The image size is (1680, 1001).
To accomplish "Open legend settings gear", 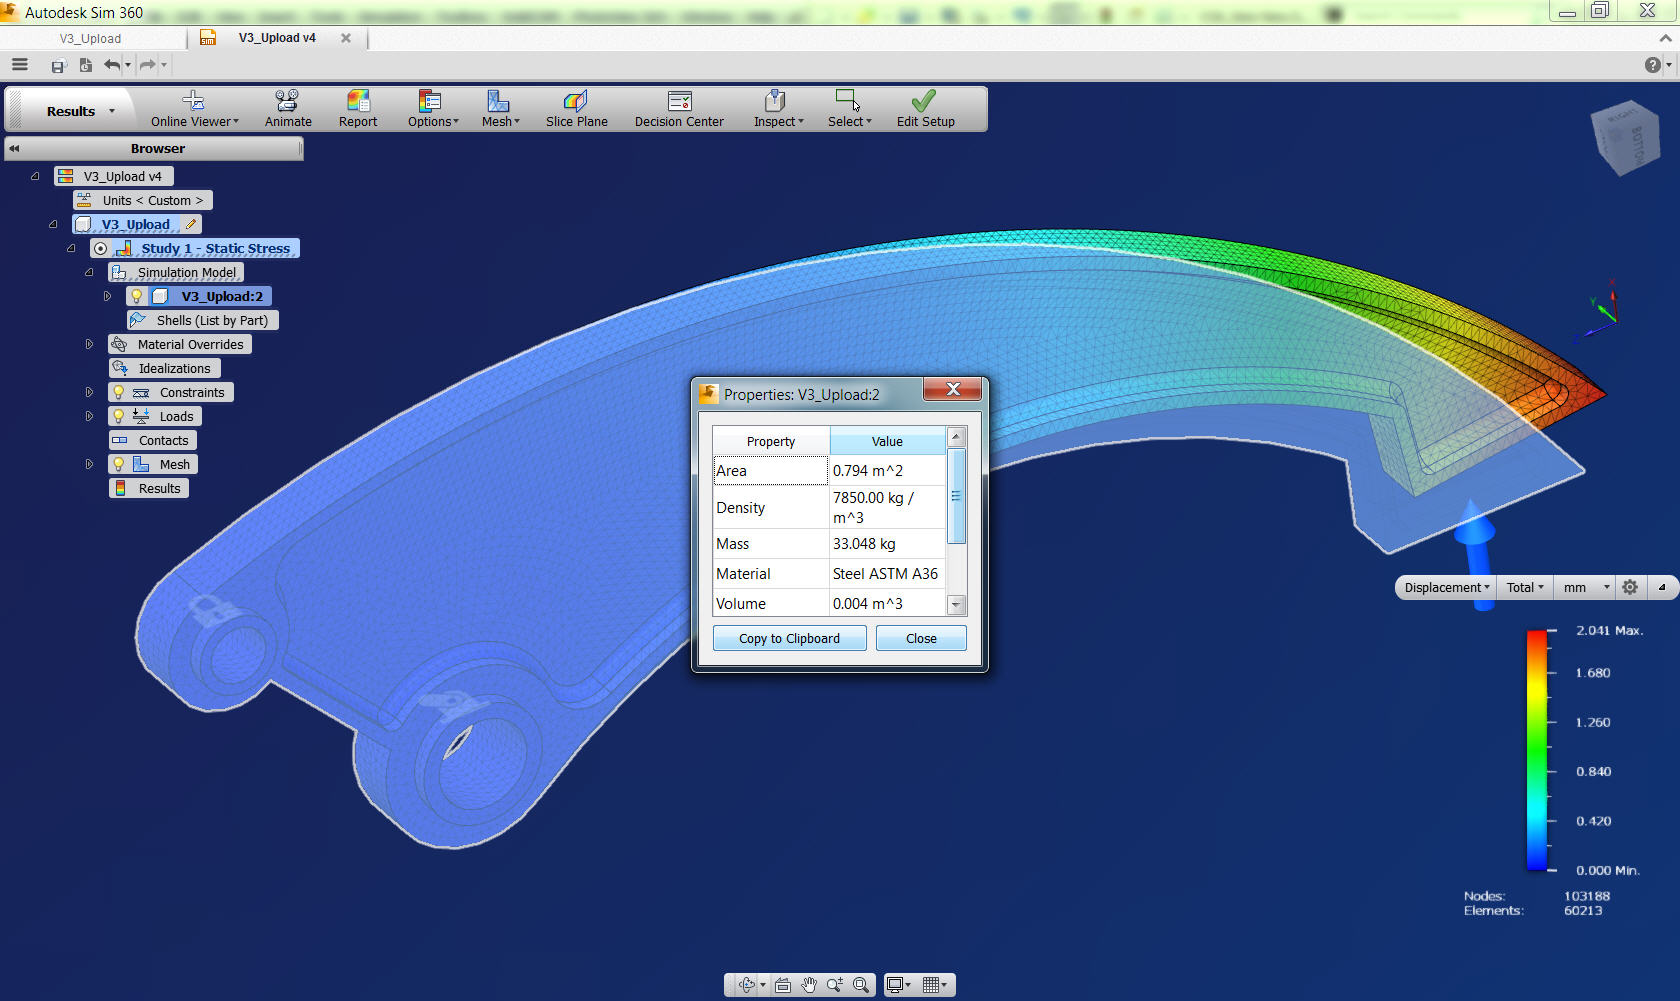I will pos(1630,587).
